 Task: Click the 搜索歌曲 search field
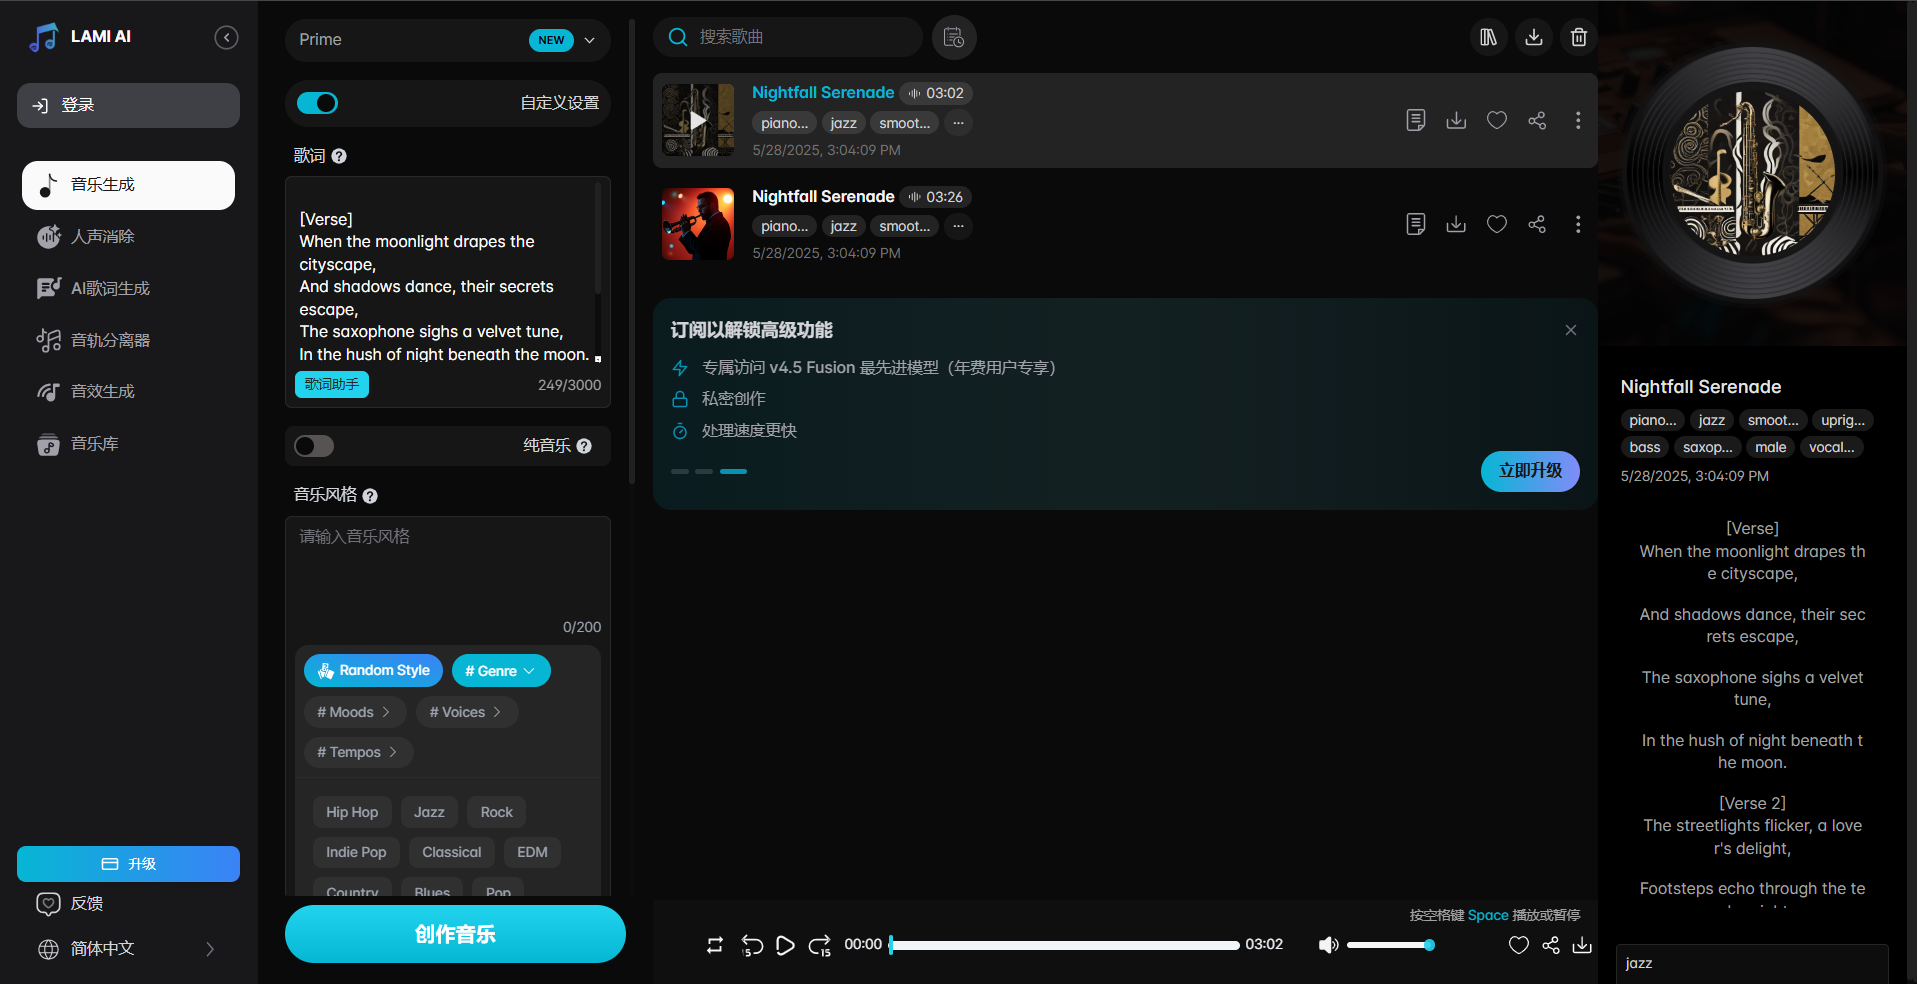click(788, 37)
